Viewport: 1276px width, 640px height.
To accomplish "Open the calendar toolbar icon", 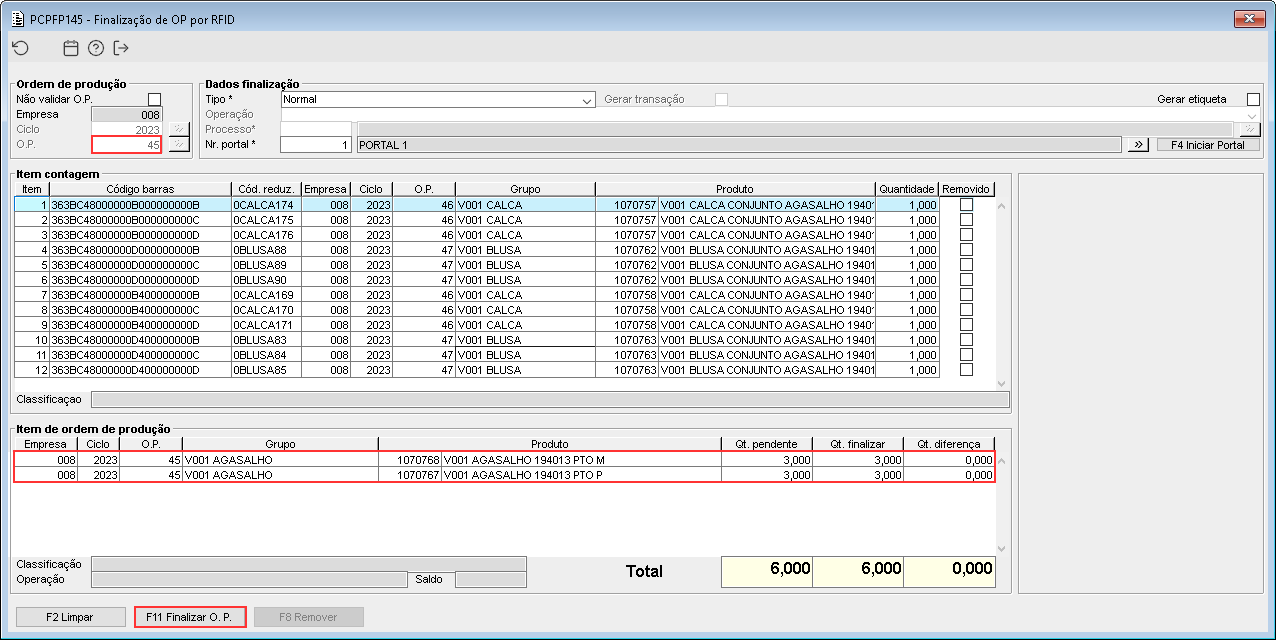I will coord(70,47).
